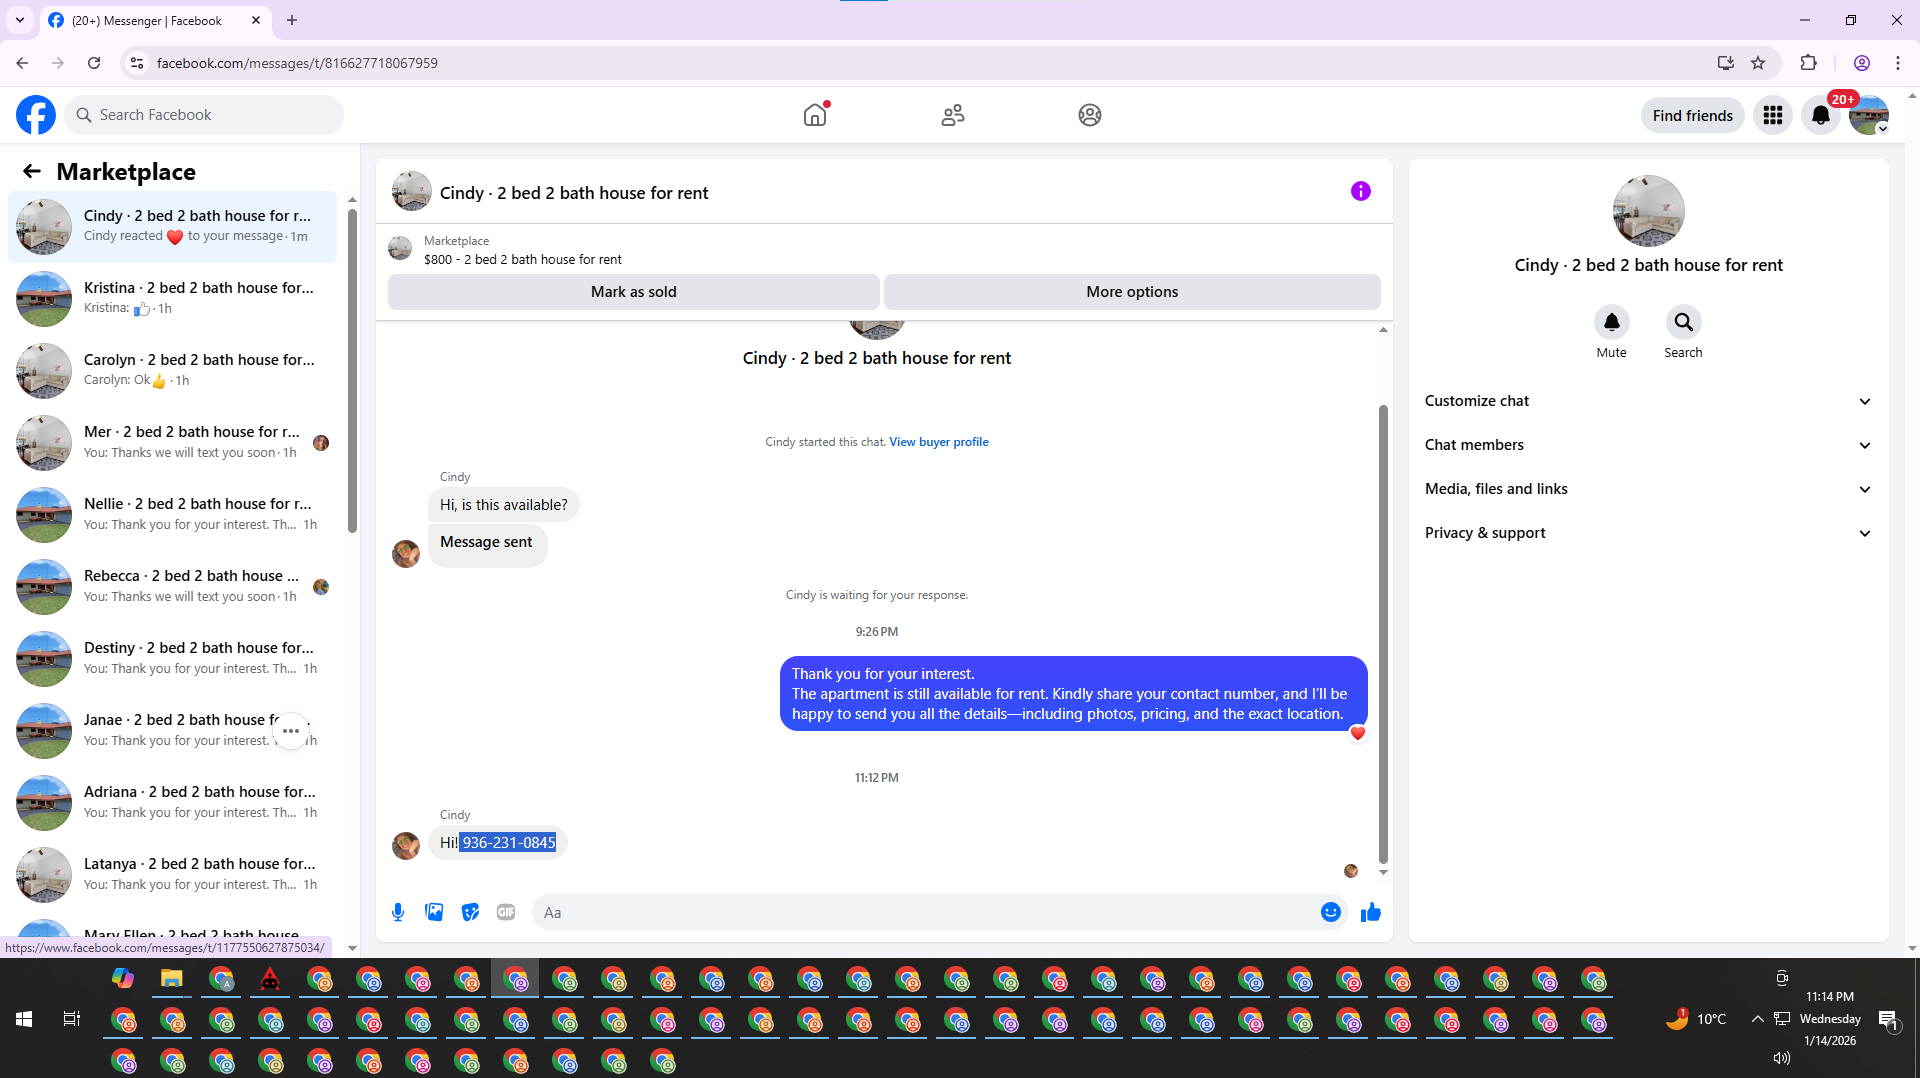Open File Explorer from taskbar
Image resolution: width=1920 pixels, height=1078 pixels.
172,979
